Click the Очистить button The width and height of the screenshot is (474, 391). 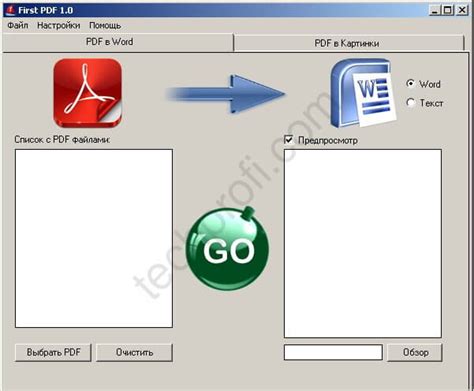pos(134,352)
